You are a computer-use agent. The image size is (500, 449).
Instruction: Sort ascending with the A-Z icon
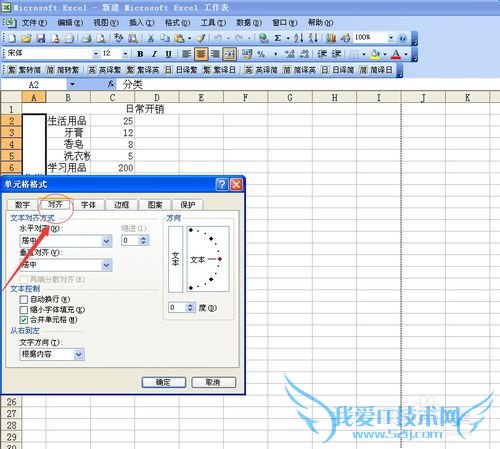tap(298, 38)
